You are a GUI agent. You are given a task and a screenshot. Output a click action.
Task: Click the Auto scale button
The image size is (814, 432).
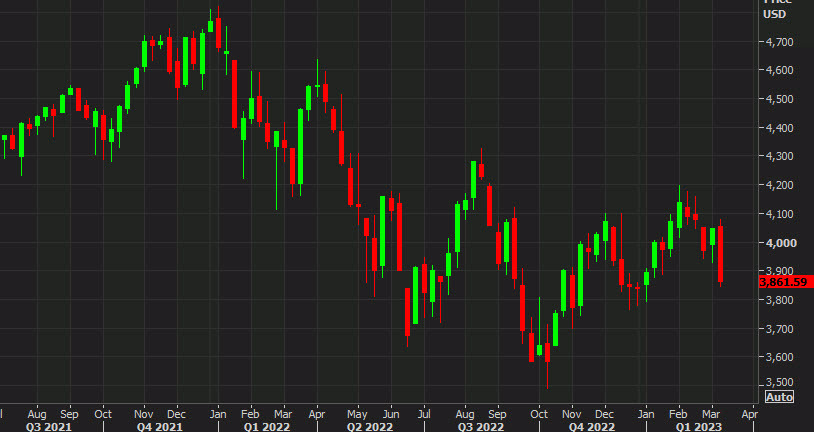click(x=779, y=397)
